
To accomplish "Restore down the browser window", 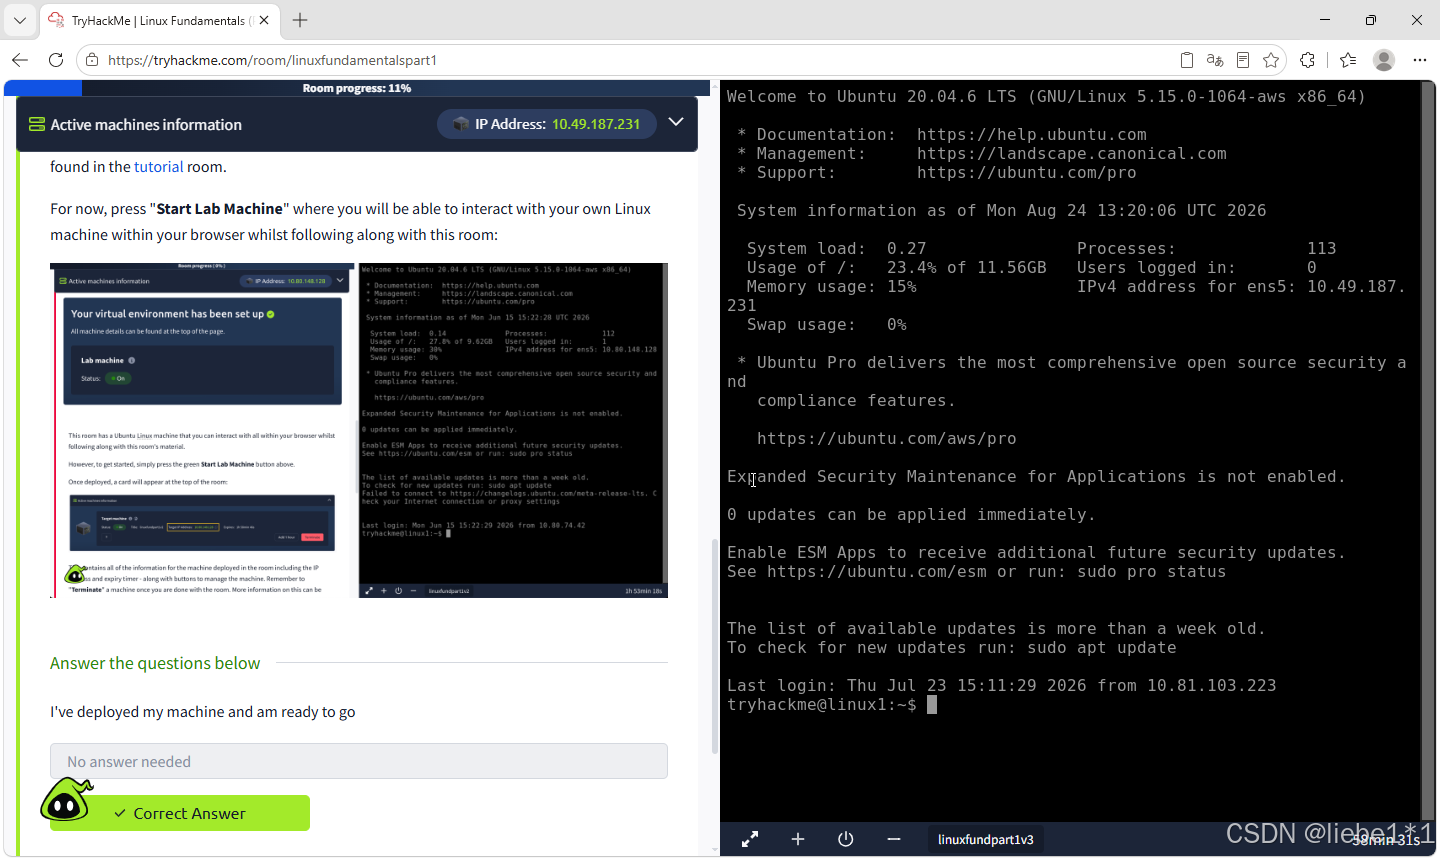I will pos(1371,20).
